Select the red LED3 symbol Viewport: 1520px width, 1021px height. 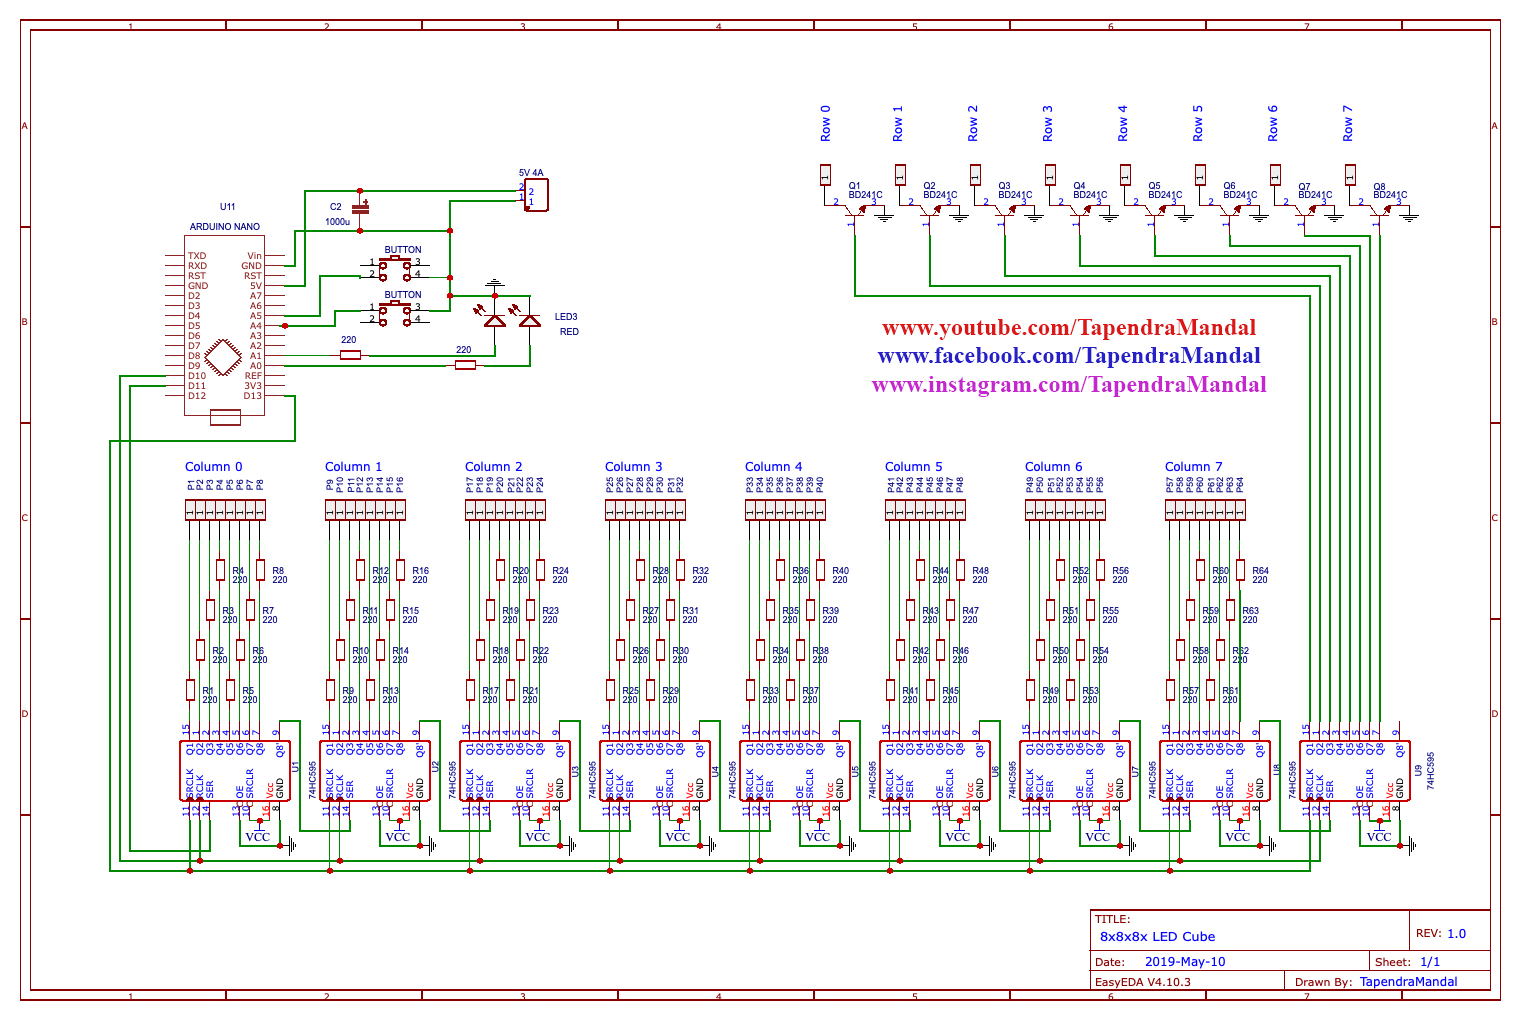click(529, 320)
